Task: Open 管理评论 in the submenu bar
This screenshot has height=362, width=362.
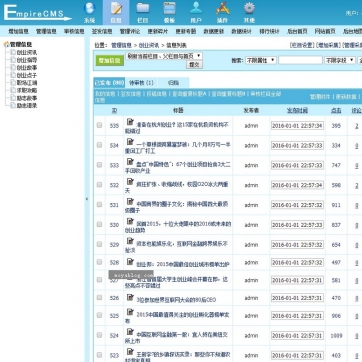Action: coord(130,31)
